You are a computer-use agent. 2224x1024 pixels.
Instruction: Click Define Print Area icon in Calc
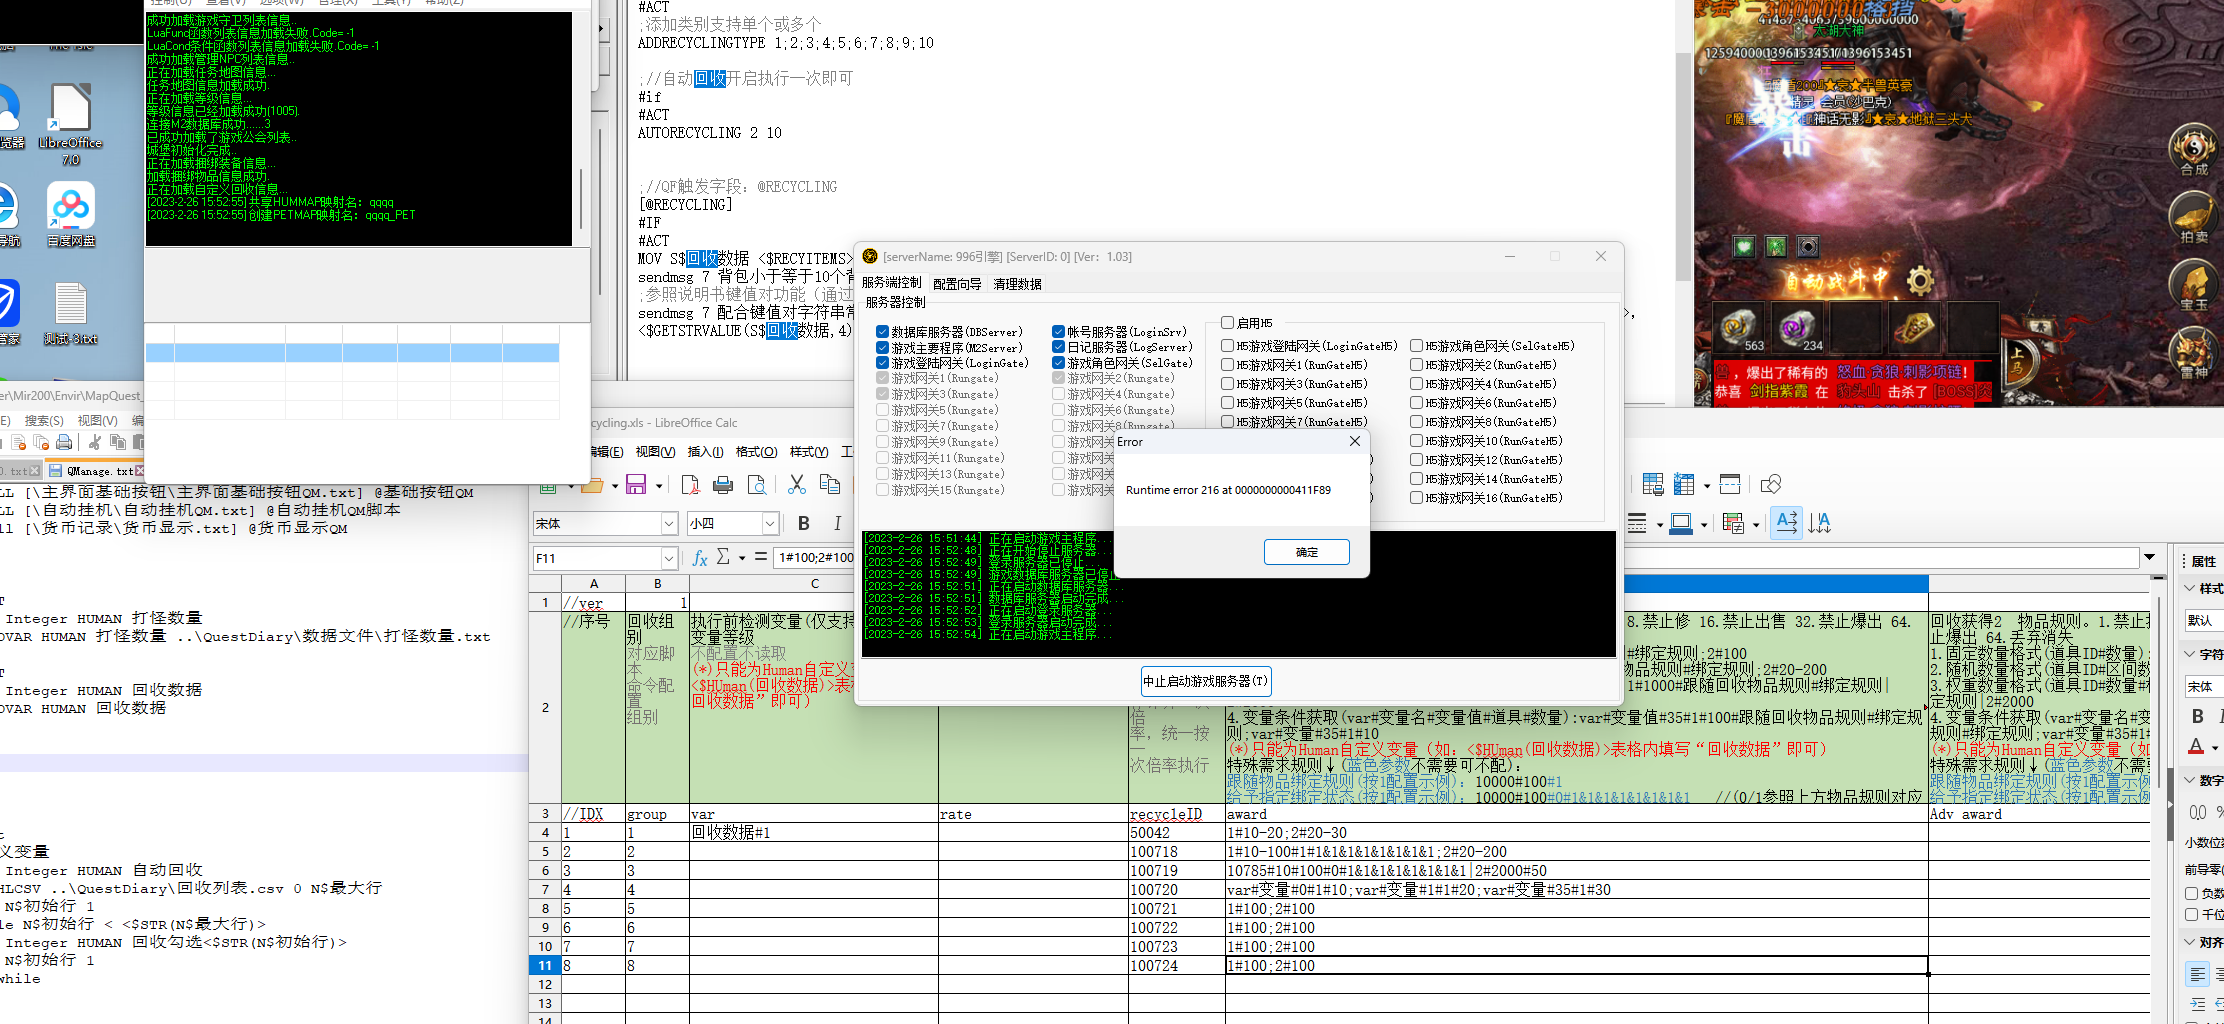tap(1653, 485)
